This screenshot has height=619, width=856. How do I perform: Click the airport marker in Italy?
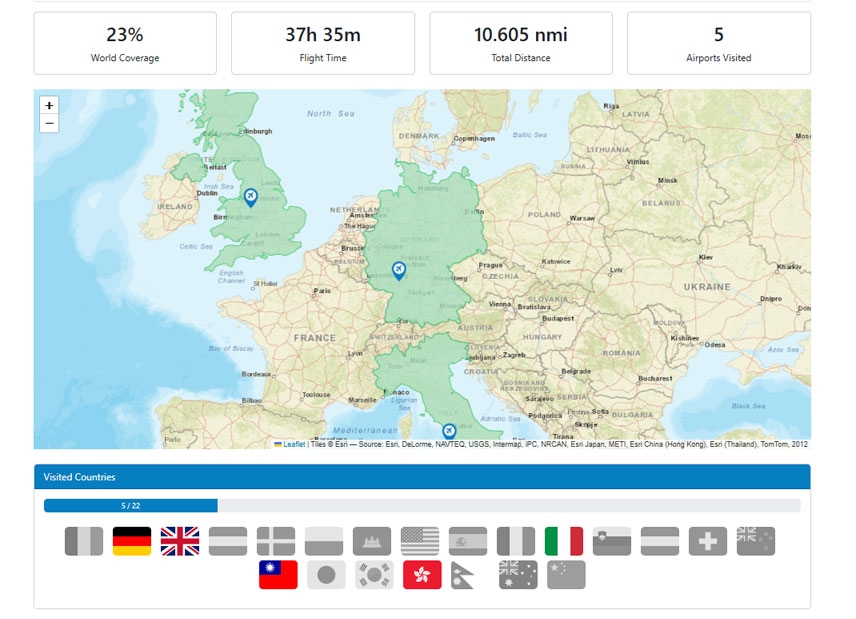coord(449,431)
